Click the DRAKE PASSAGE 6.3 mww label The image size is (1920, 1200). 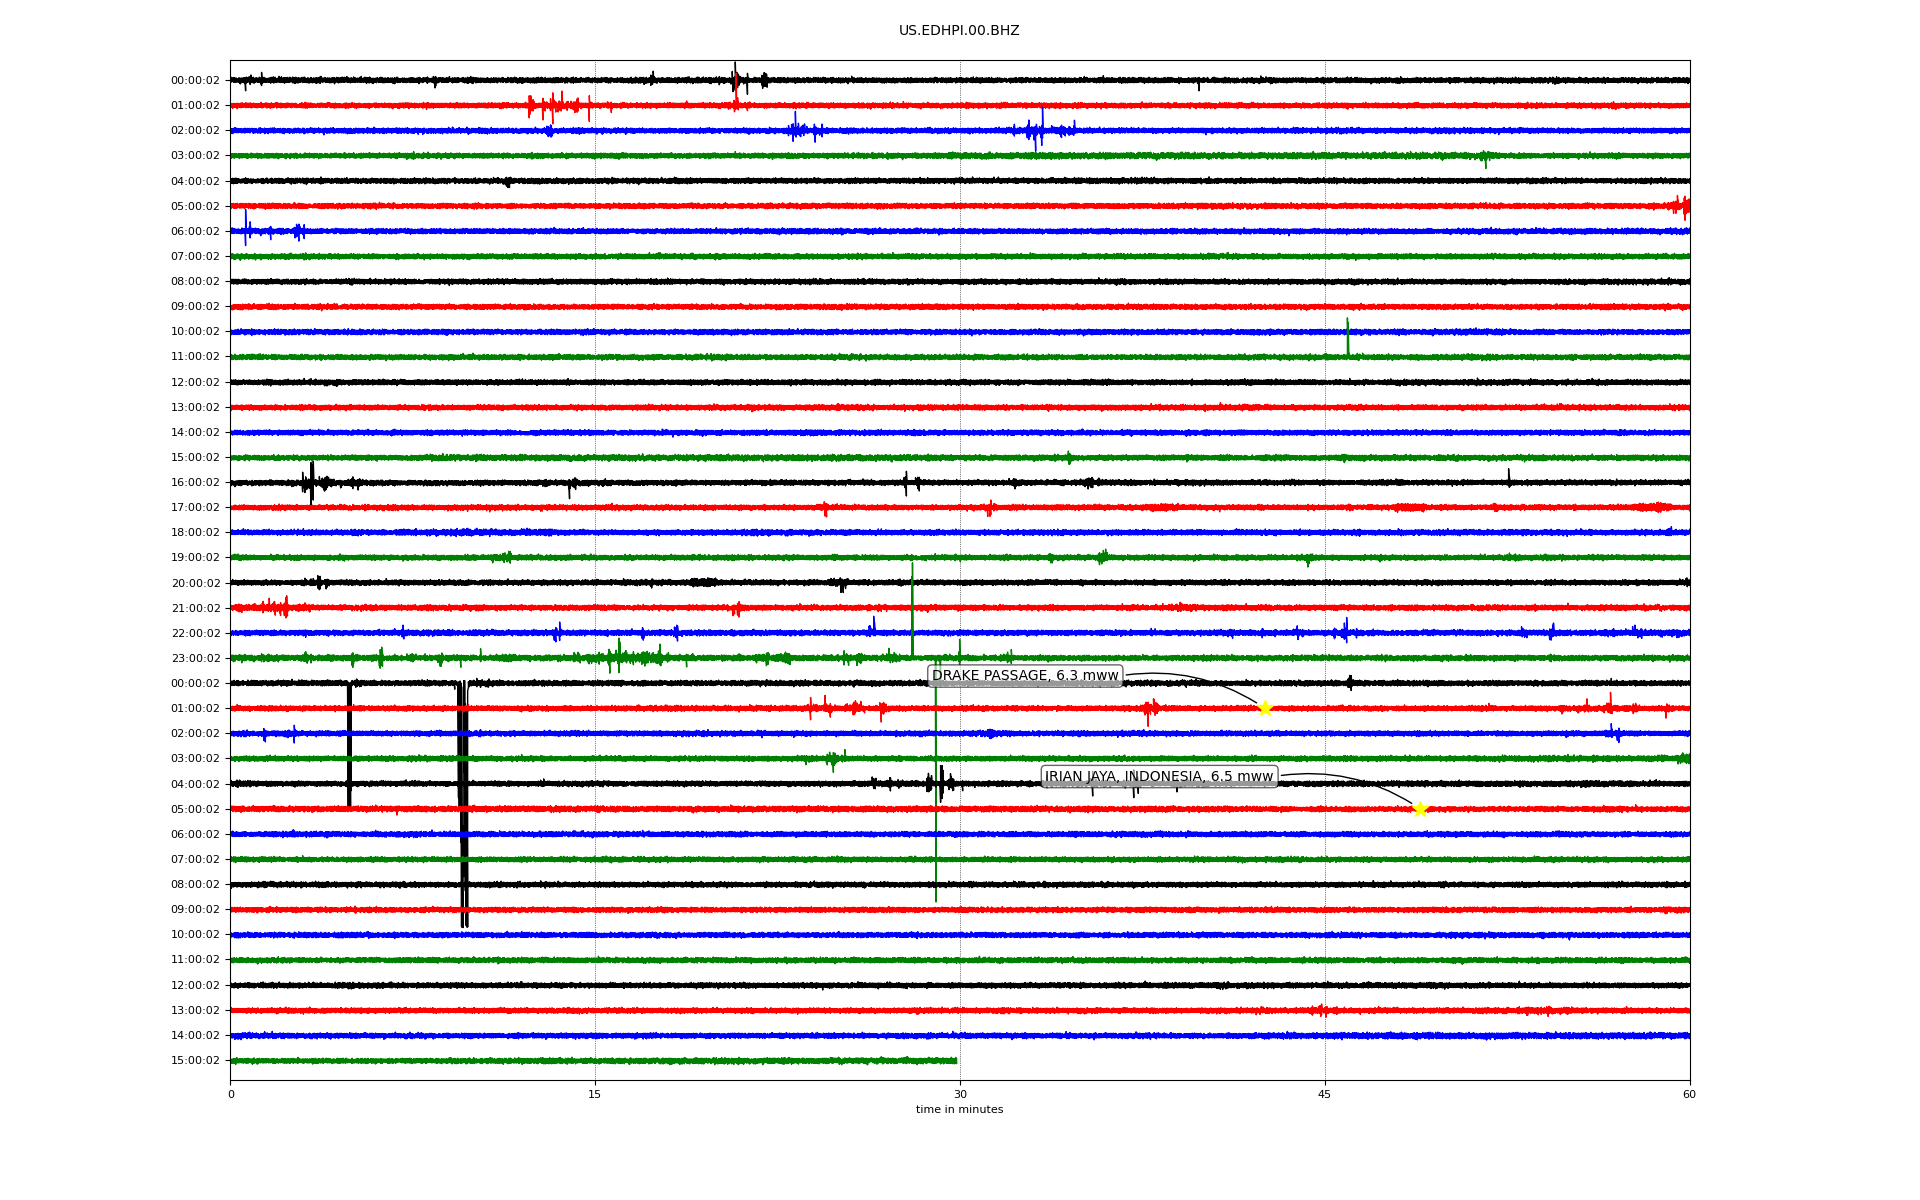coord(1025,676)
